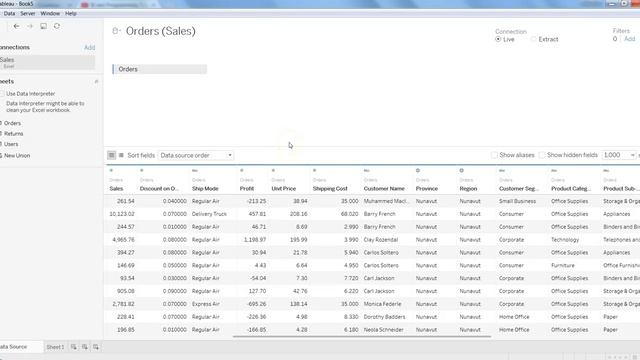The width and height of the screenshot is (640, 360).
Task: Switch to preview grid view icon
Action: (111, 155)
